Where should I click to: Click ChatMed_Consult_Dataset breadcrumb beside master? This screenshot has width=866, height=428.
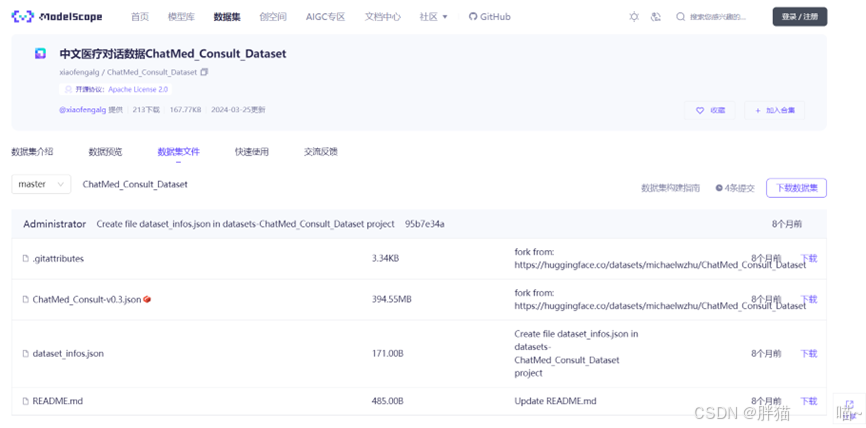135,184
